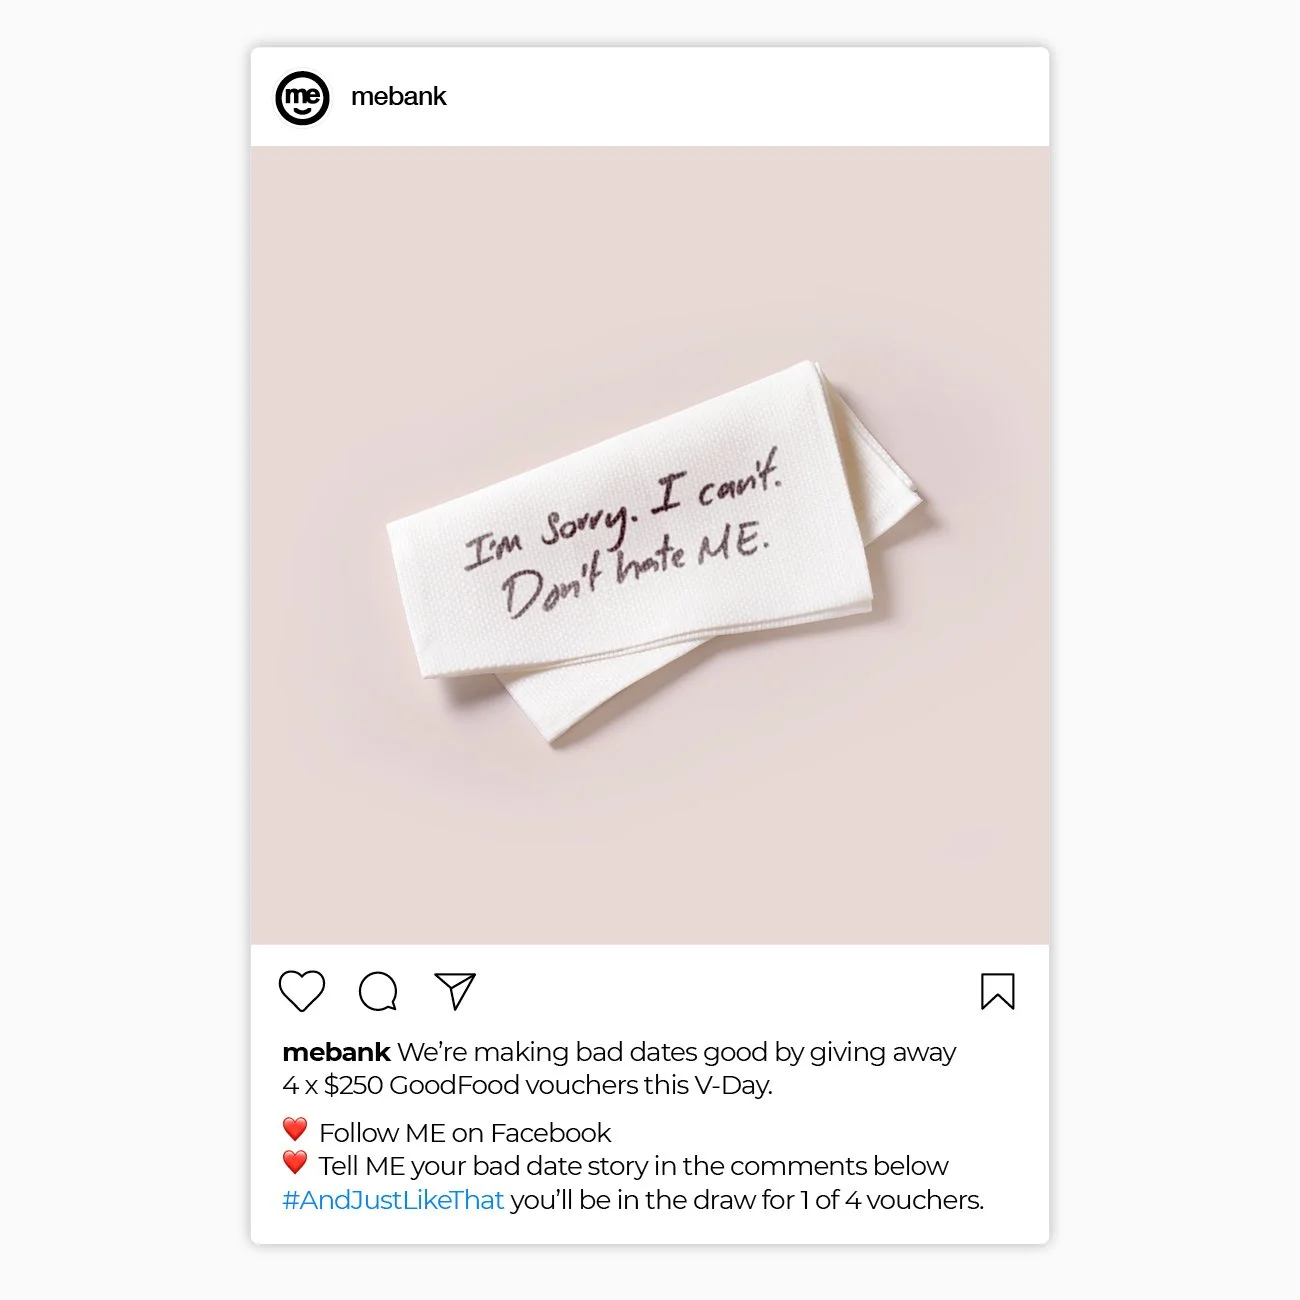Save the post with the bookmark icon
Viewport: 1300px width, 1300px height.
997,992
